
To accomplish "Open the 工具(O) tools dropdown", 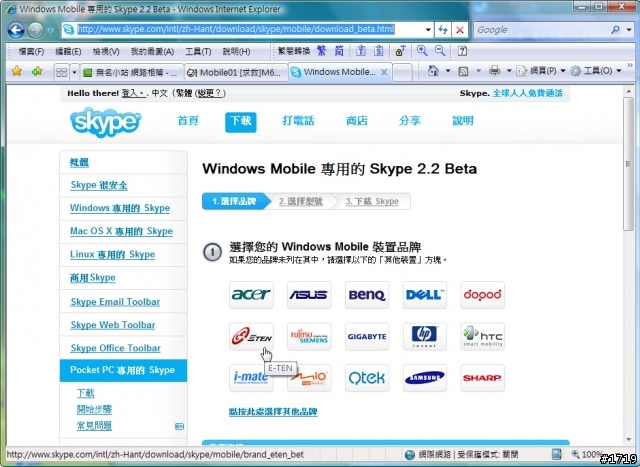I will [596, 71].
